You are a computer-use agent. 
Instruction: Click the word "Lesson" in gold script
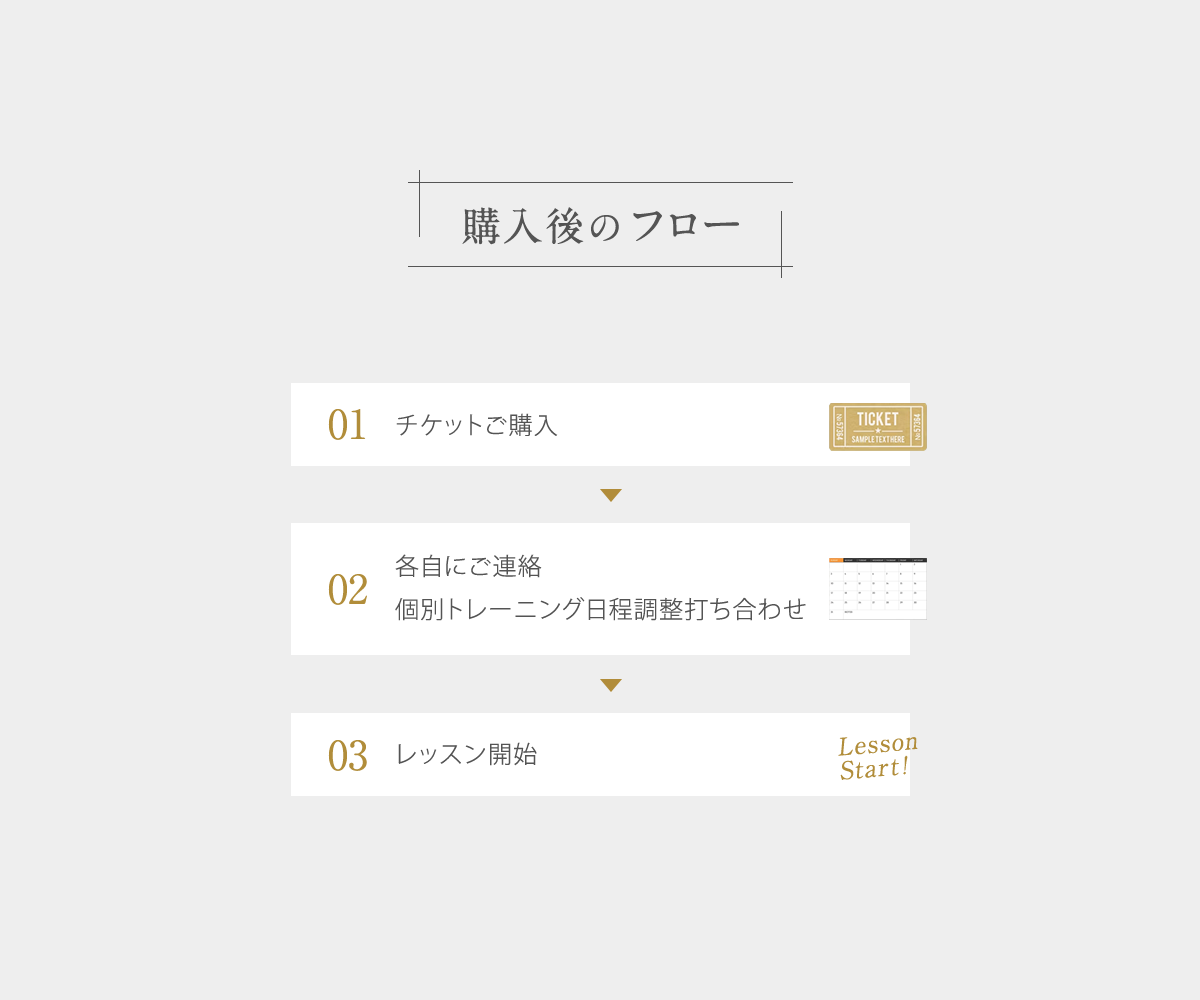tap(877, 744)
